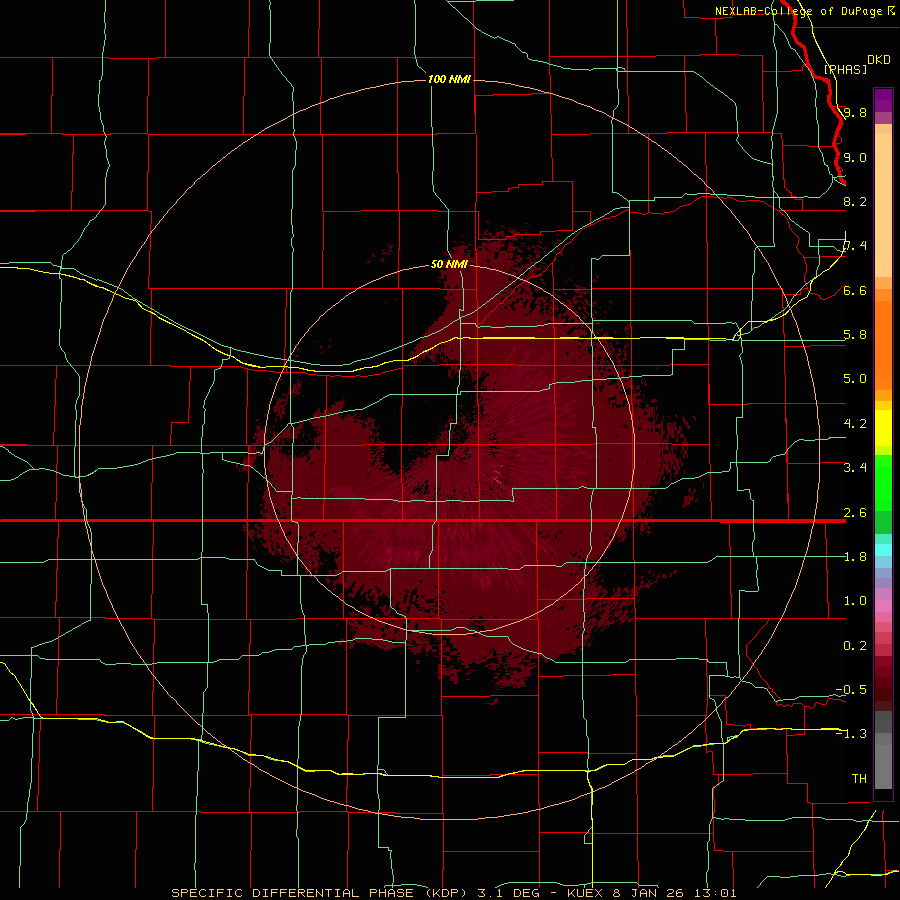Click the 5.0 value on the color scale
Image resolution: width=900 pixels, height=900 pixels.
(855, 379)
